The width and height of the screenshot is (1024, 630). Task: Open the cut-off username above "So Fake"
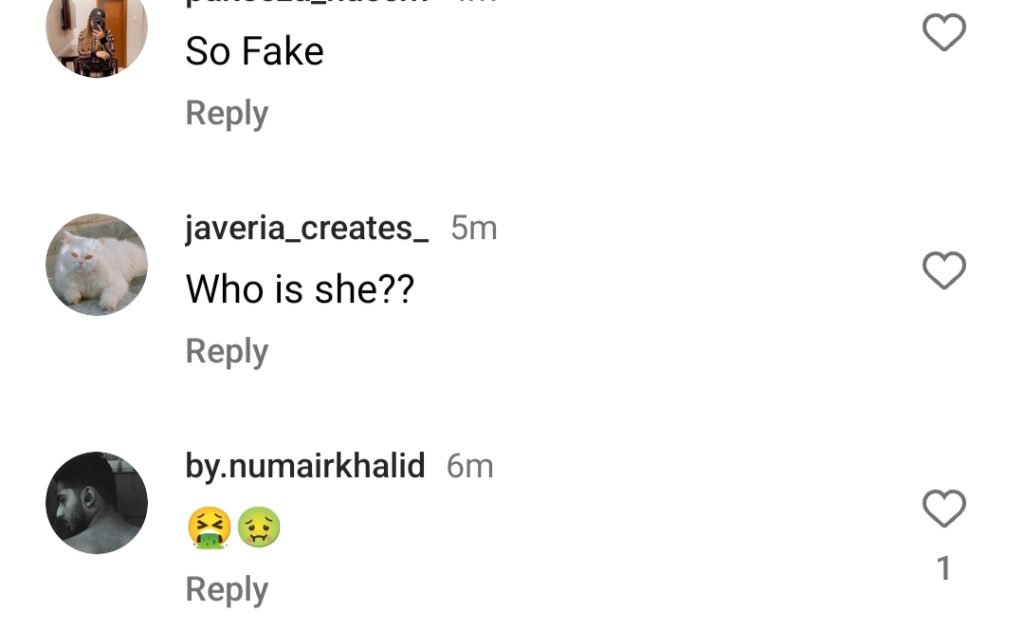[x=307, y=3]
